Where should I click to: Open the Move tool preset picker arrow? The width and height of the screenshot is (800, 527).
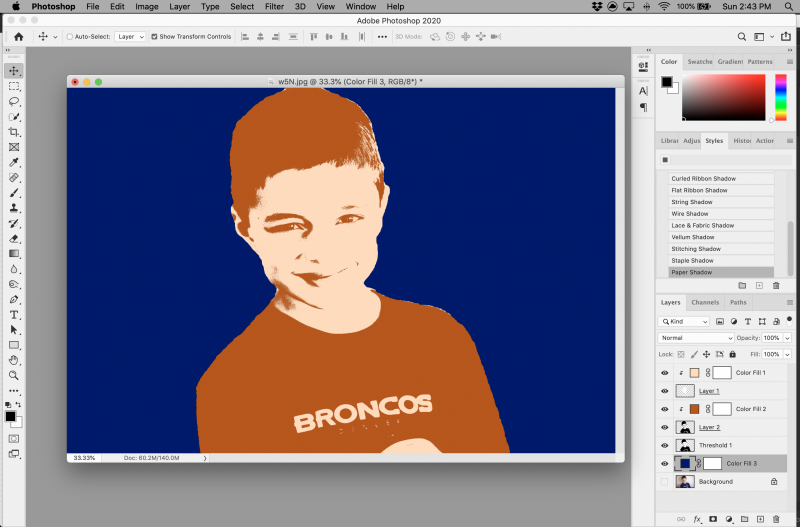[55, 37]
